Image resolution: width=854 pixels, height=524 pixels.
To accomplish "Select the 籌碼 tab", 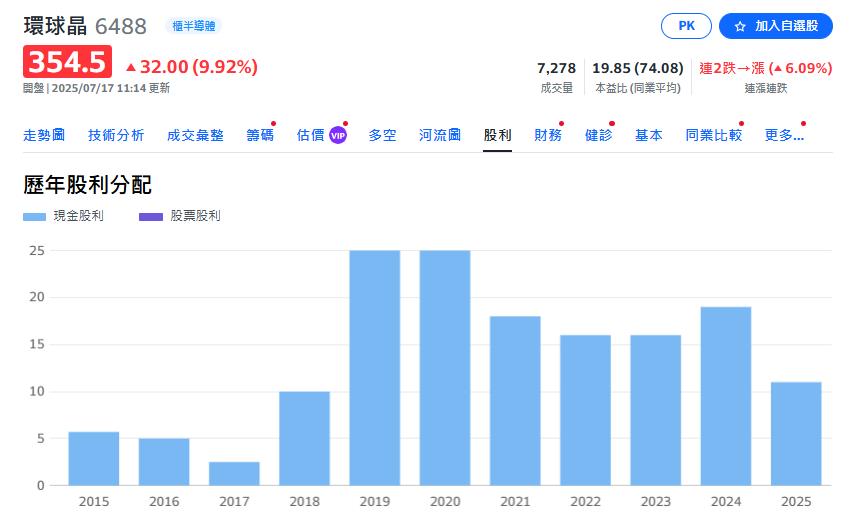I will 260,135.
